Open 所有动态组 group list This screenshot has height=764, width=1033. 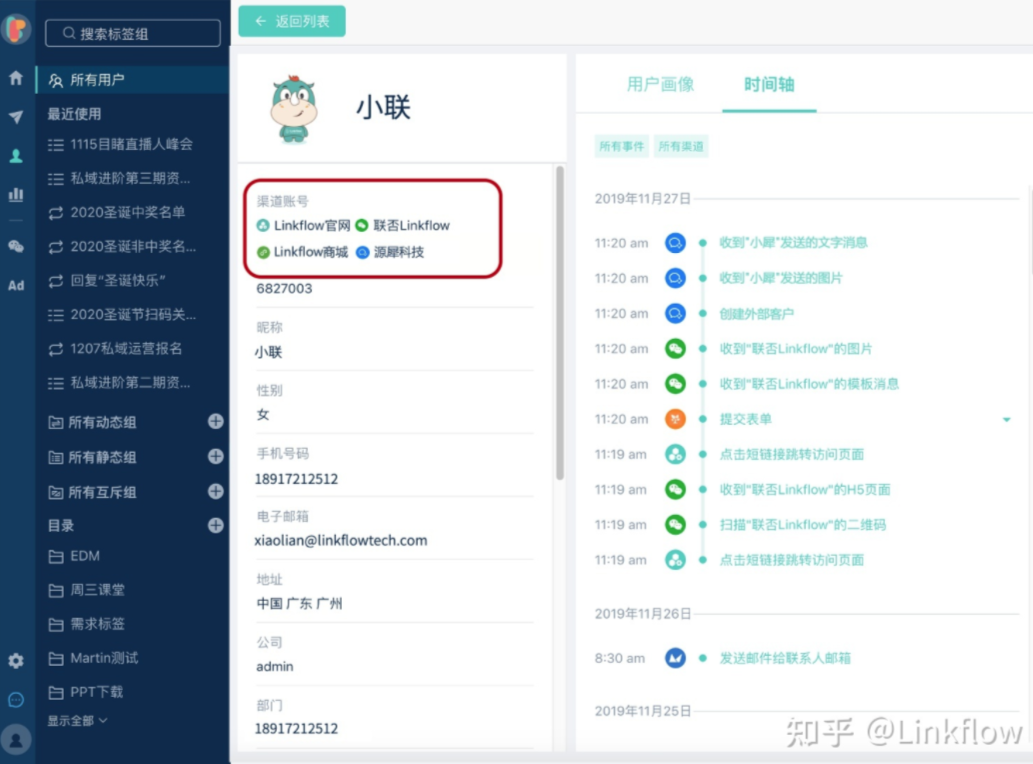(x=102, y=422)
